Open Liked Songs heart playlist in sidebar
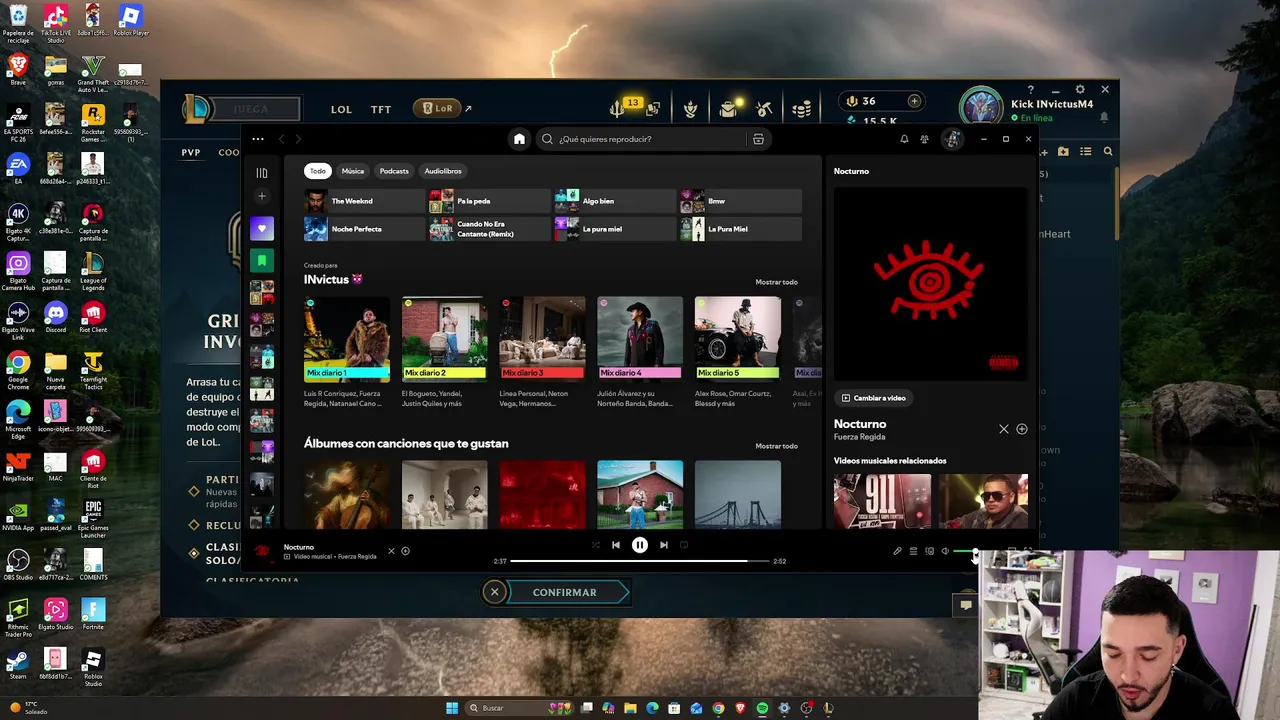1280x720 pixels. click(262, 228)
